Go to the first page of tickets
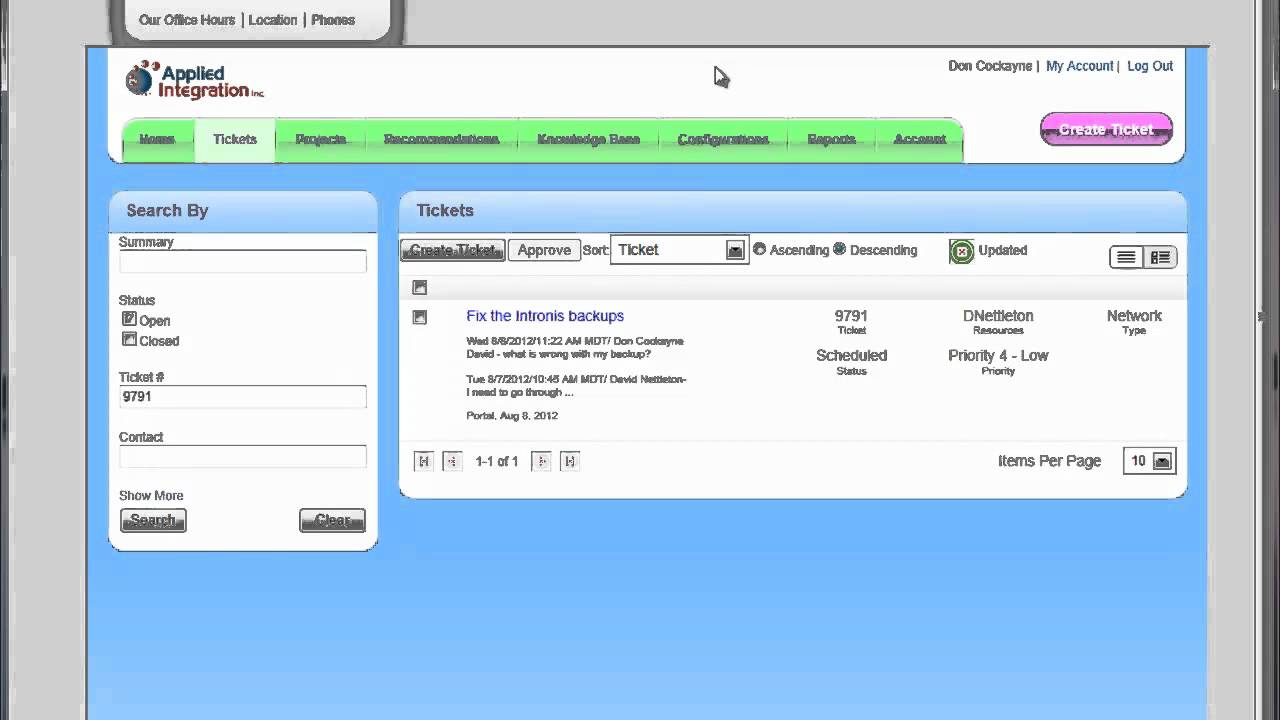Viewport: 1280px width, 720px height. coord(424,461)
